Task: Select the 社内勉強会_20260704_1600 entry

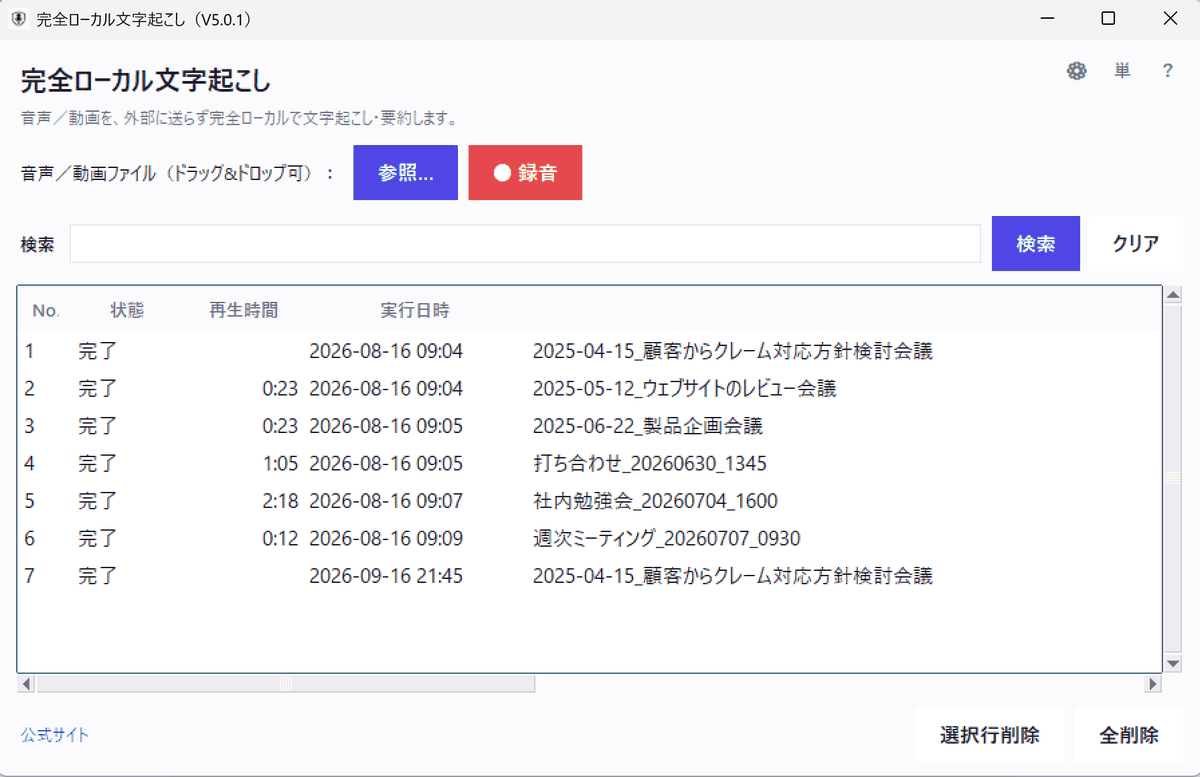Action: pos(590,501)
